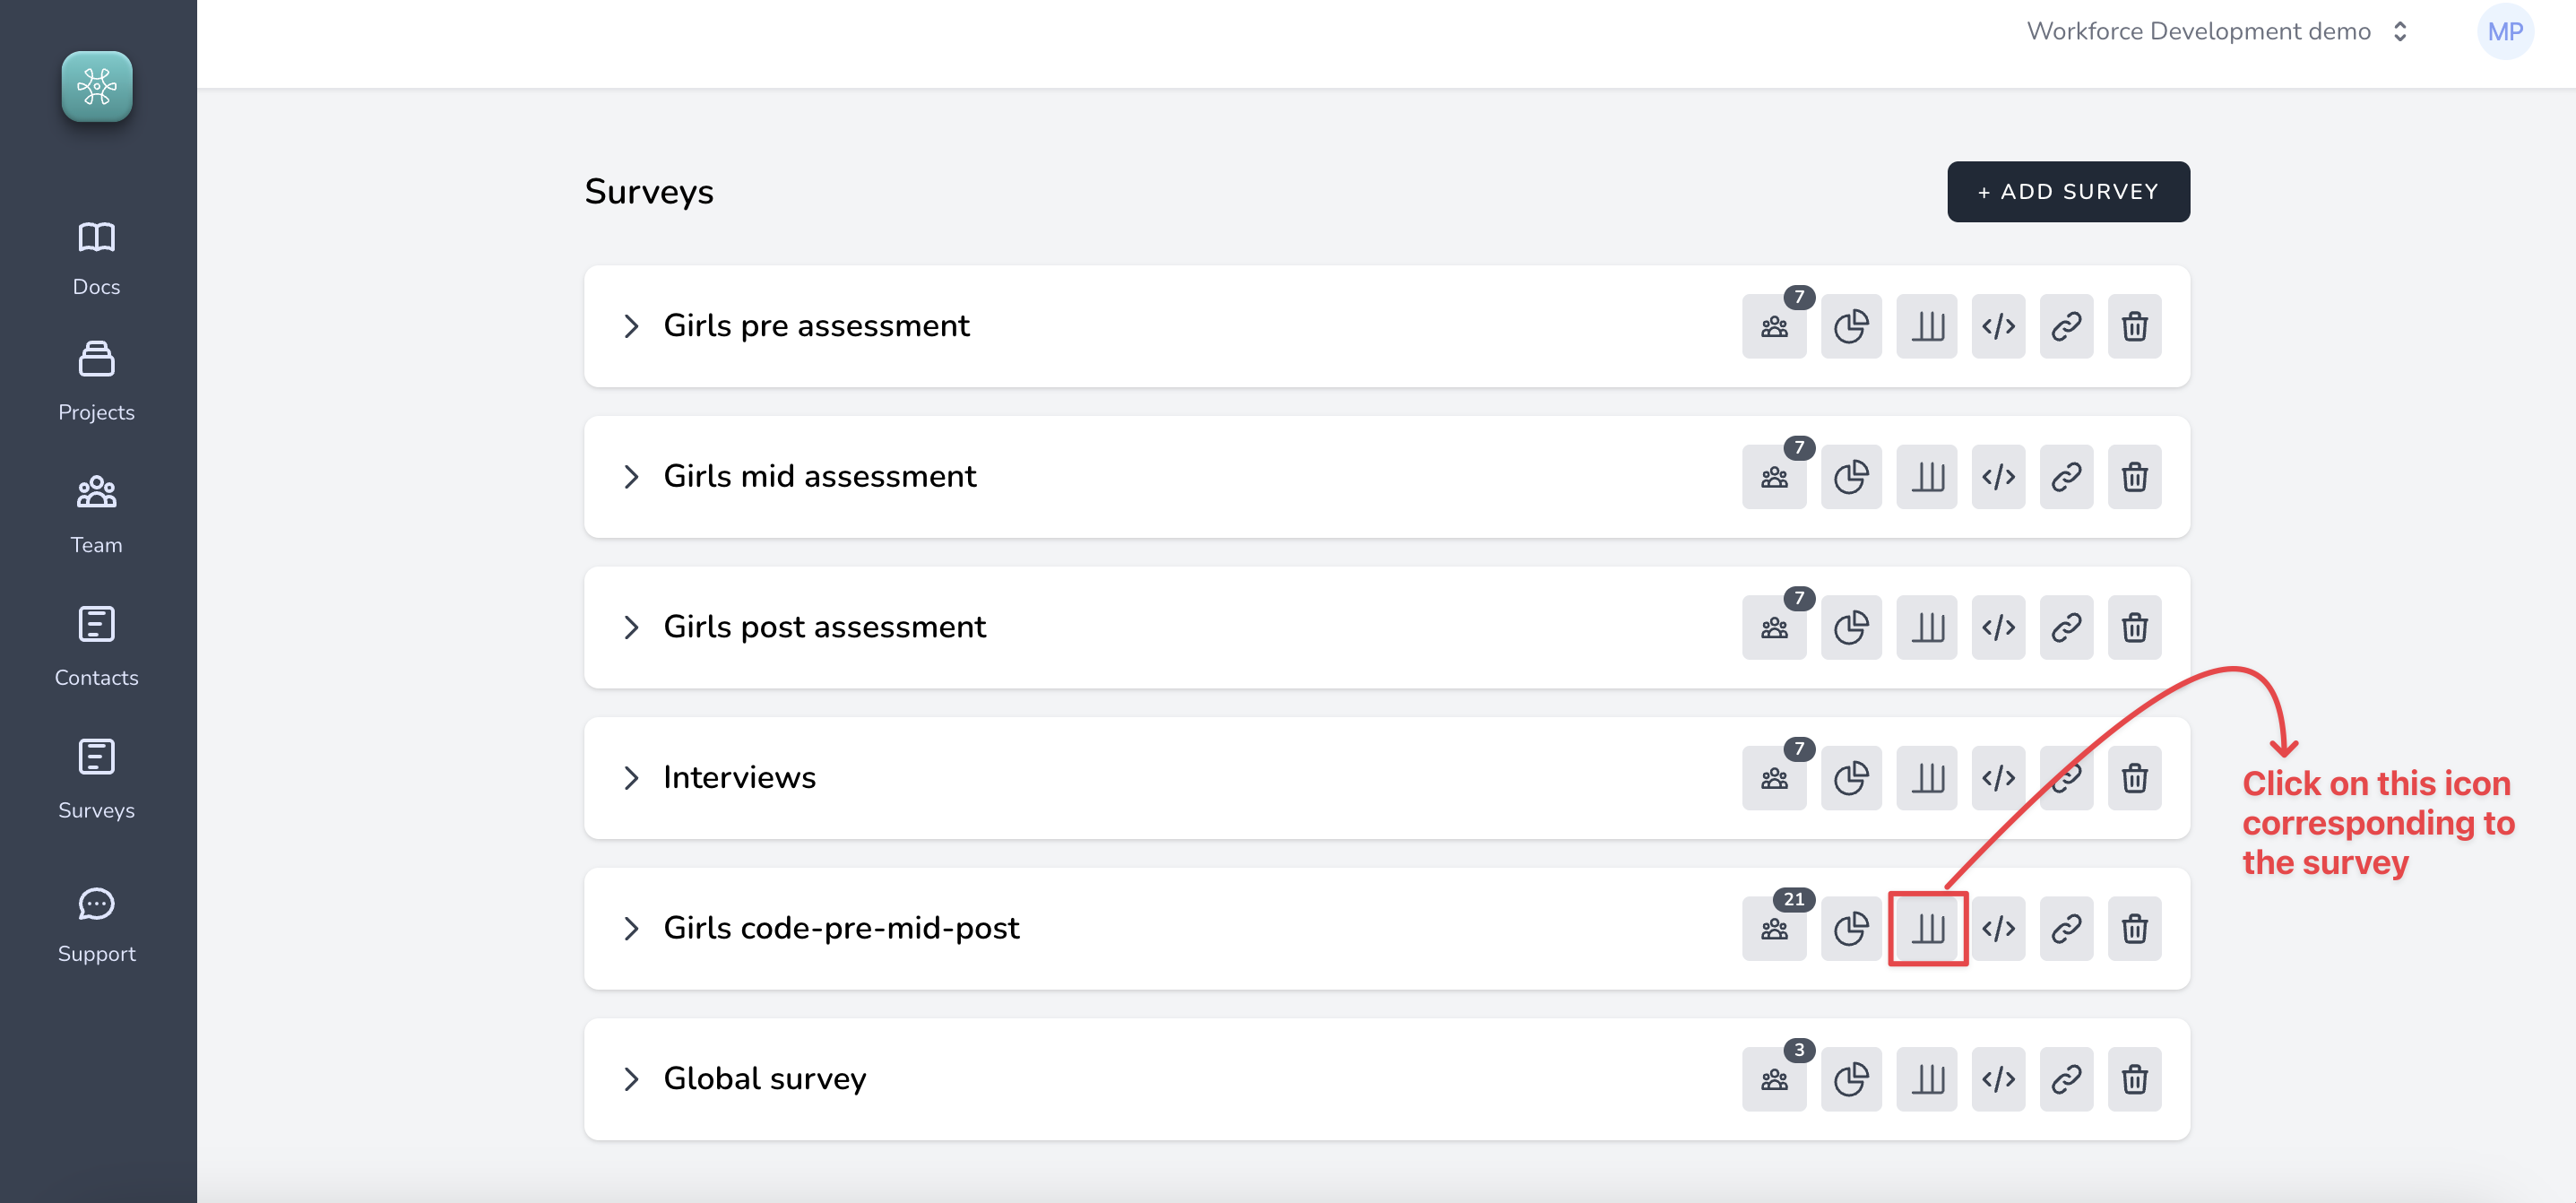
Task: Click the Add Survey button
Action: pyautogui.click(x=2067, y=191)
